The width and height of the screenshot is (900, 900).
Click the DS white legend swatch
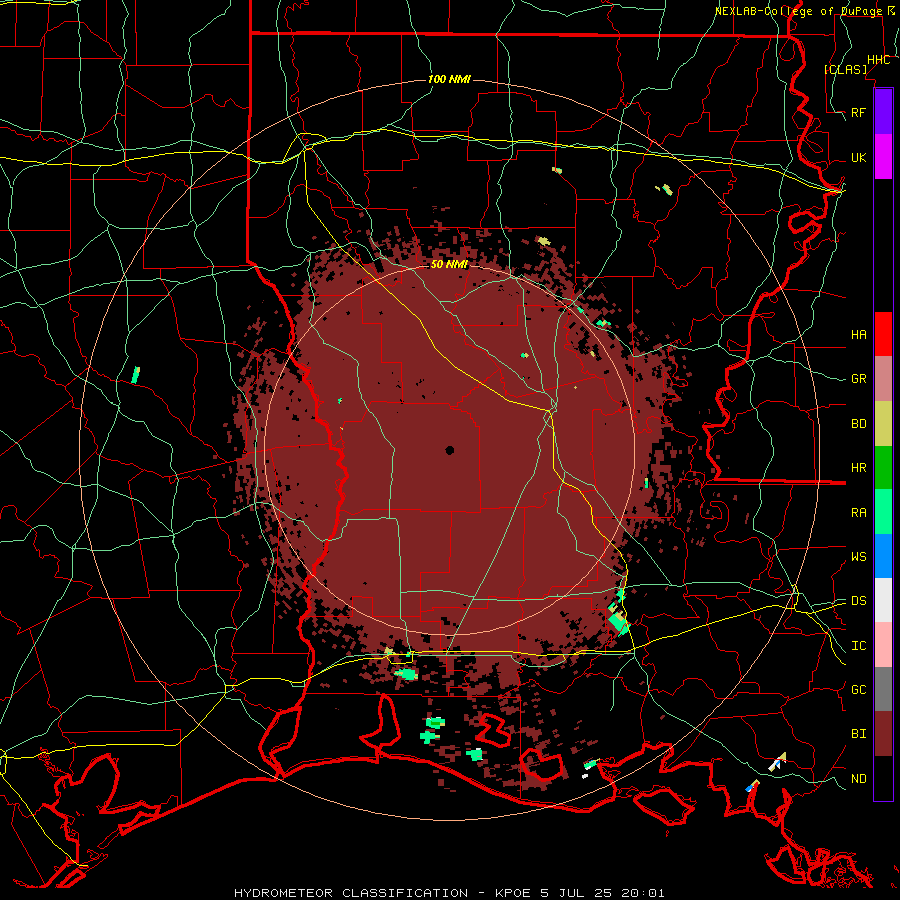pos(883,600)
